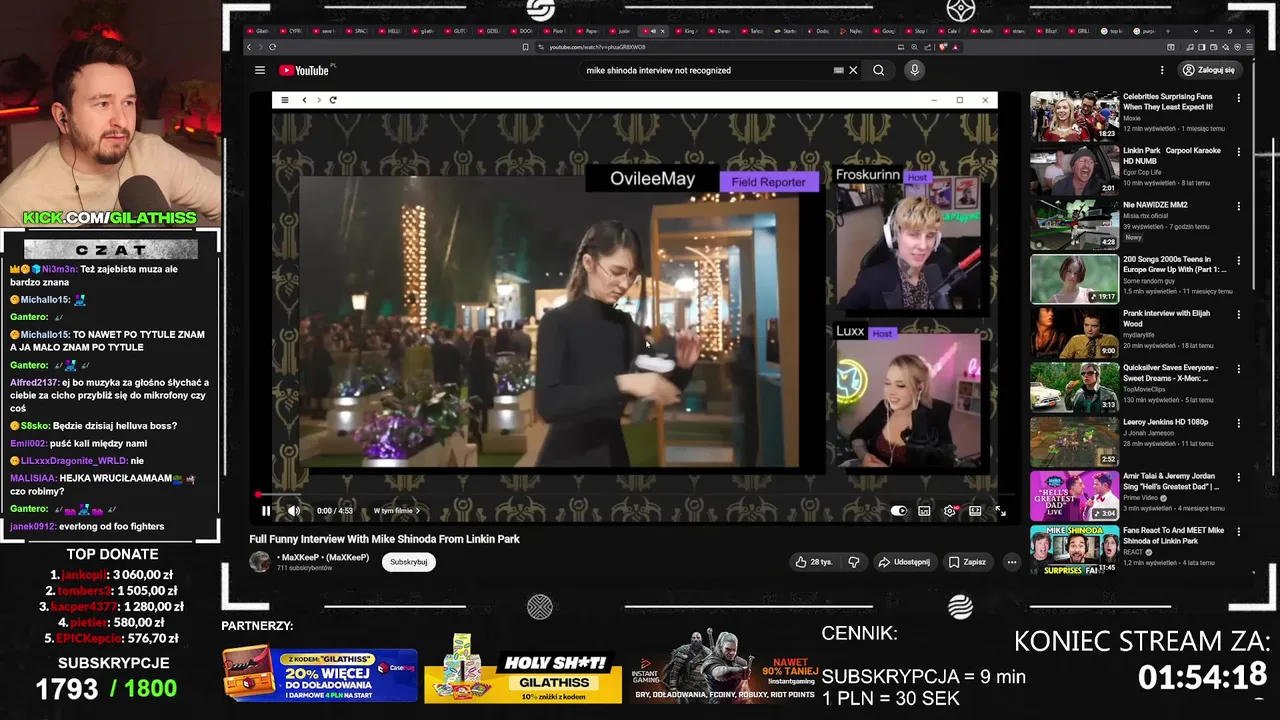The height and width of the screenshot is (720, 1280).
Task: Share the video with Udostępnij
Action: pos(904,562)
